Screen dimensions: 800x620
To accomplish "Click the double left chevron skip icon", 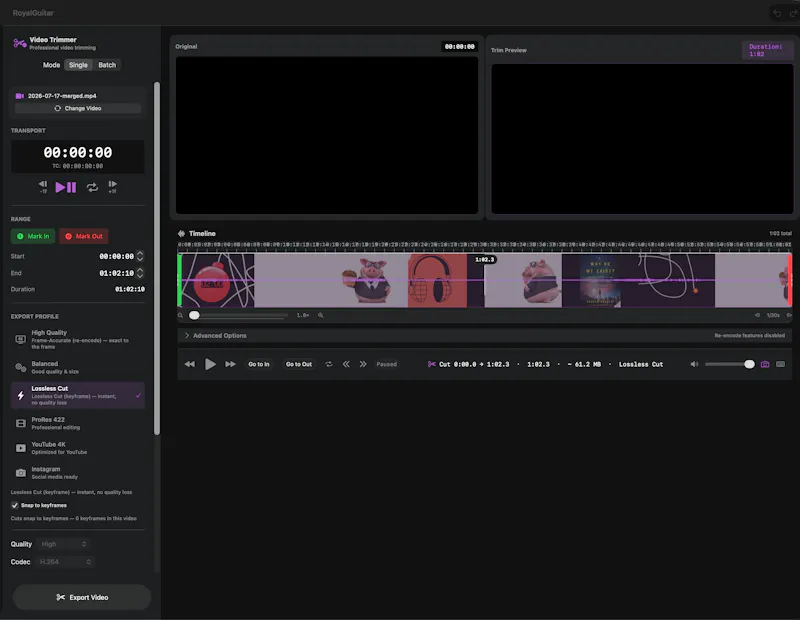I will 346,364.
